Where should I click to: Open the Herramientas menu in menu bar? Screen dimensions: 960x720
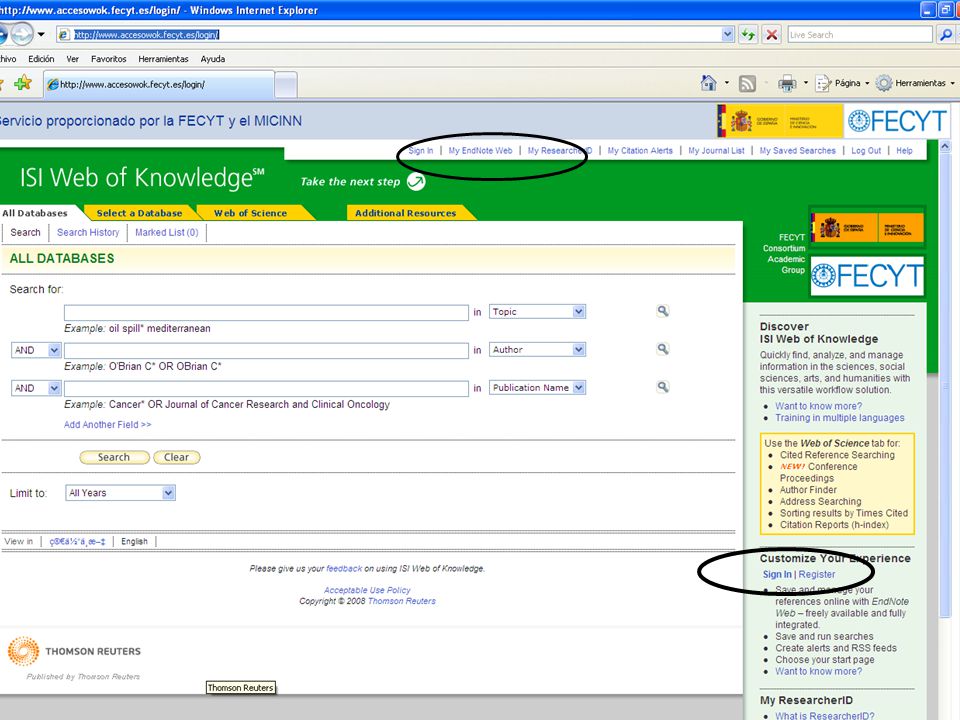tap(163, 59)
